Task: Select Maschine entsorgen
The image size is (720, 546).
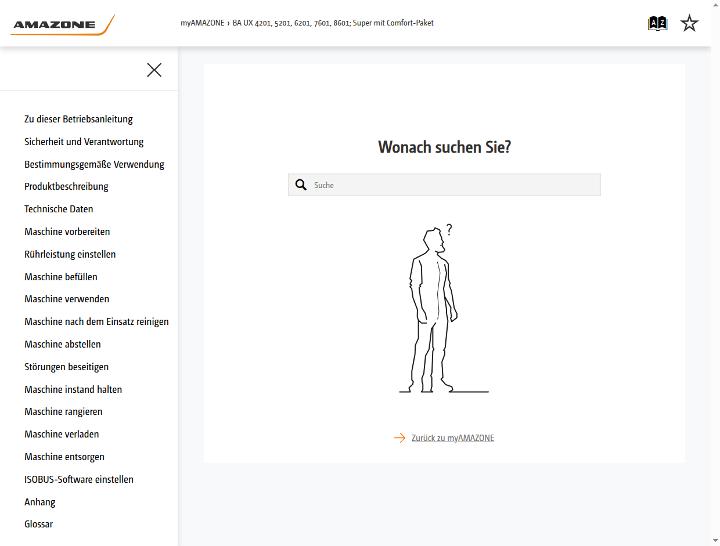Action: pyautogui.click(x=64, y=456)
